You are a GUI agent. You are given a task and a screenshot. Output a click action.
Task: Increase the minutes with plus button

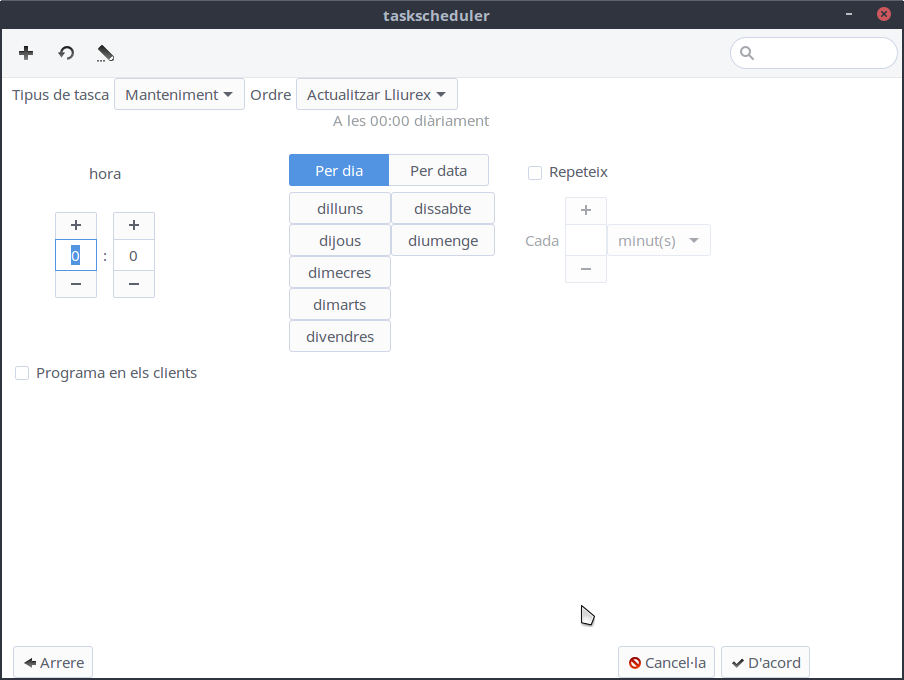pyautogui.click(x=134, y=226)
